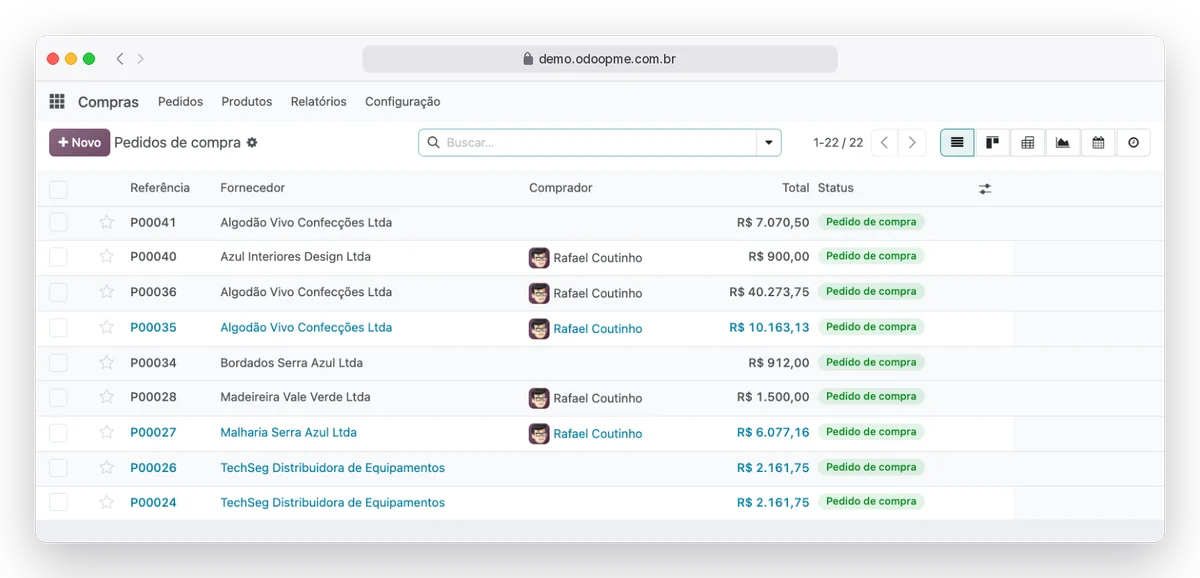Sort by Status column header
The width and height of the screenshot is (1200, 578).
pyautogui.click(x=836, y=188)
